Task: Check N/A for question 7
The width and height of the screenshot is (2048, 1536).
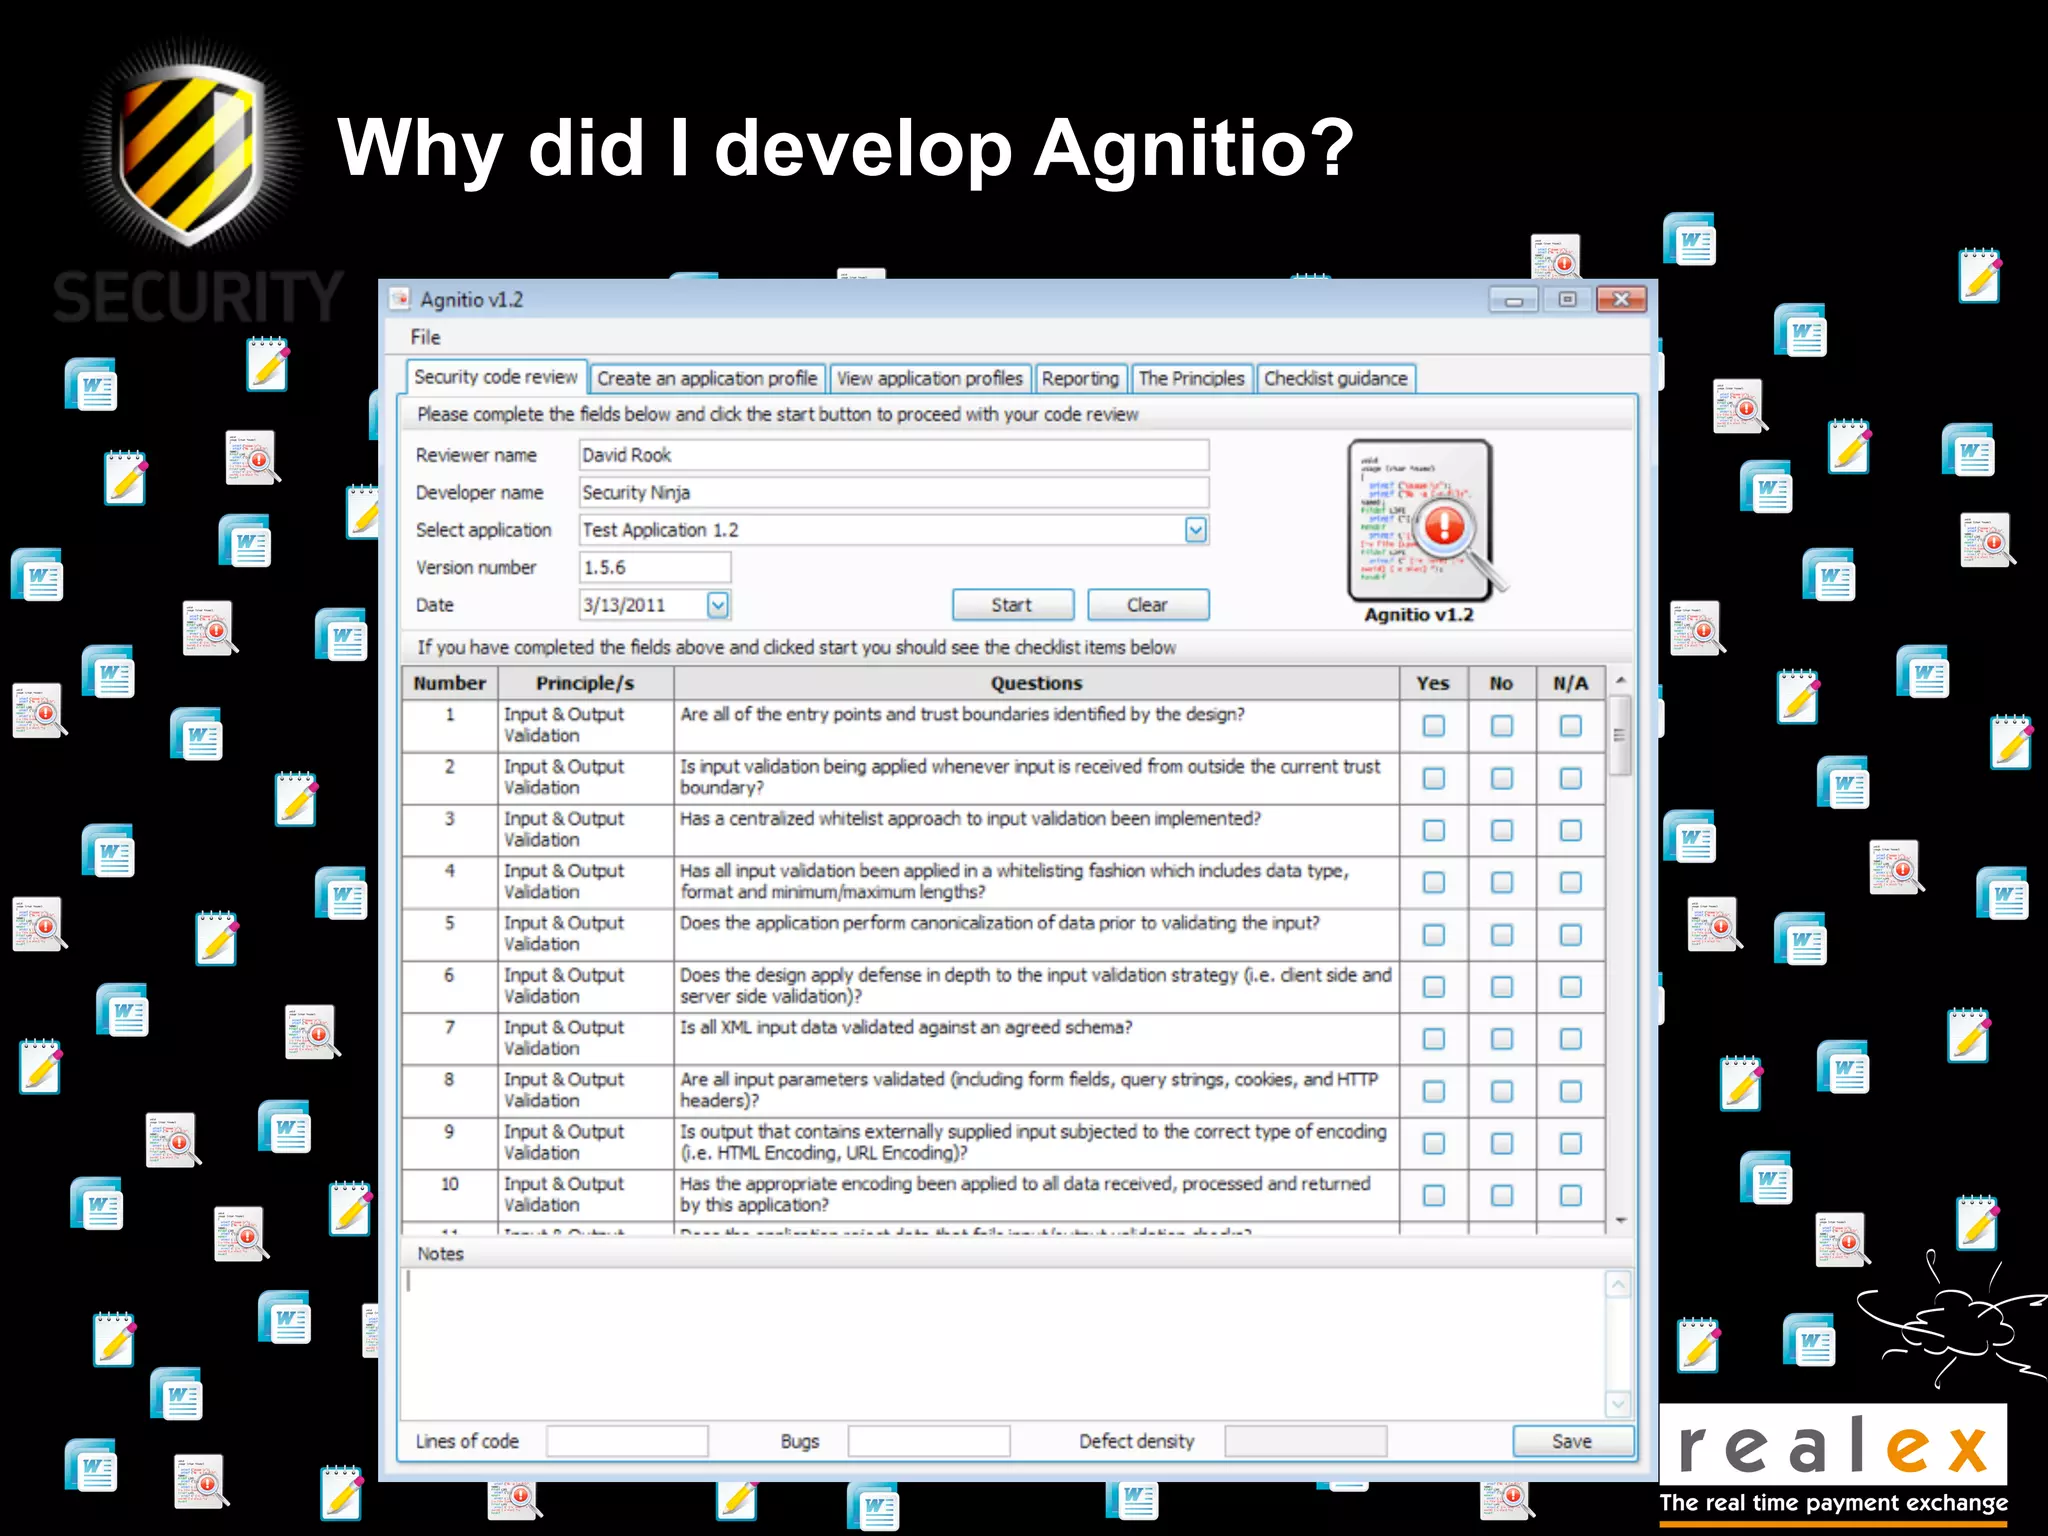Action: click(1571, 1039)
